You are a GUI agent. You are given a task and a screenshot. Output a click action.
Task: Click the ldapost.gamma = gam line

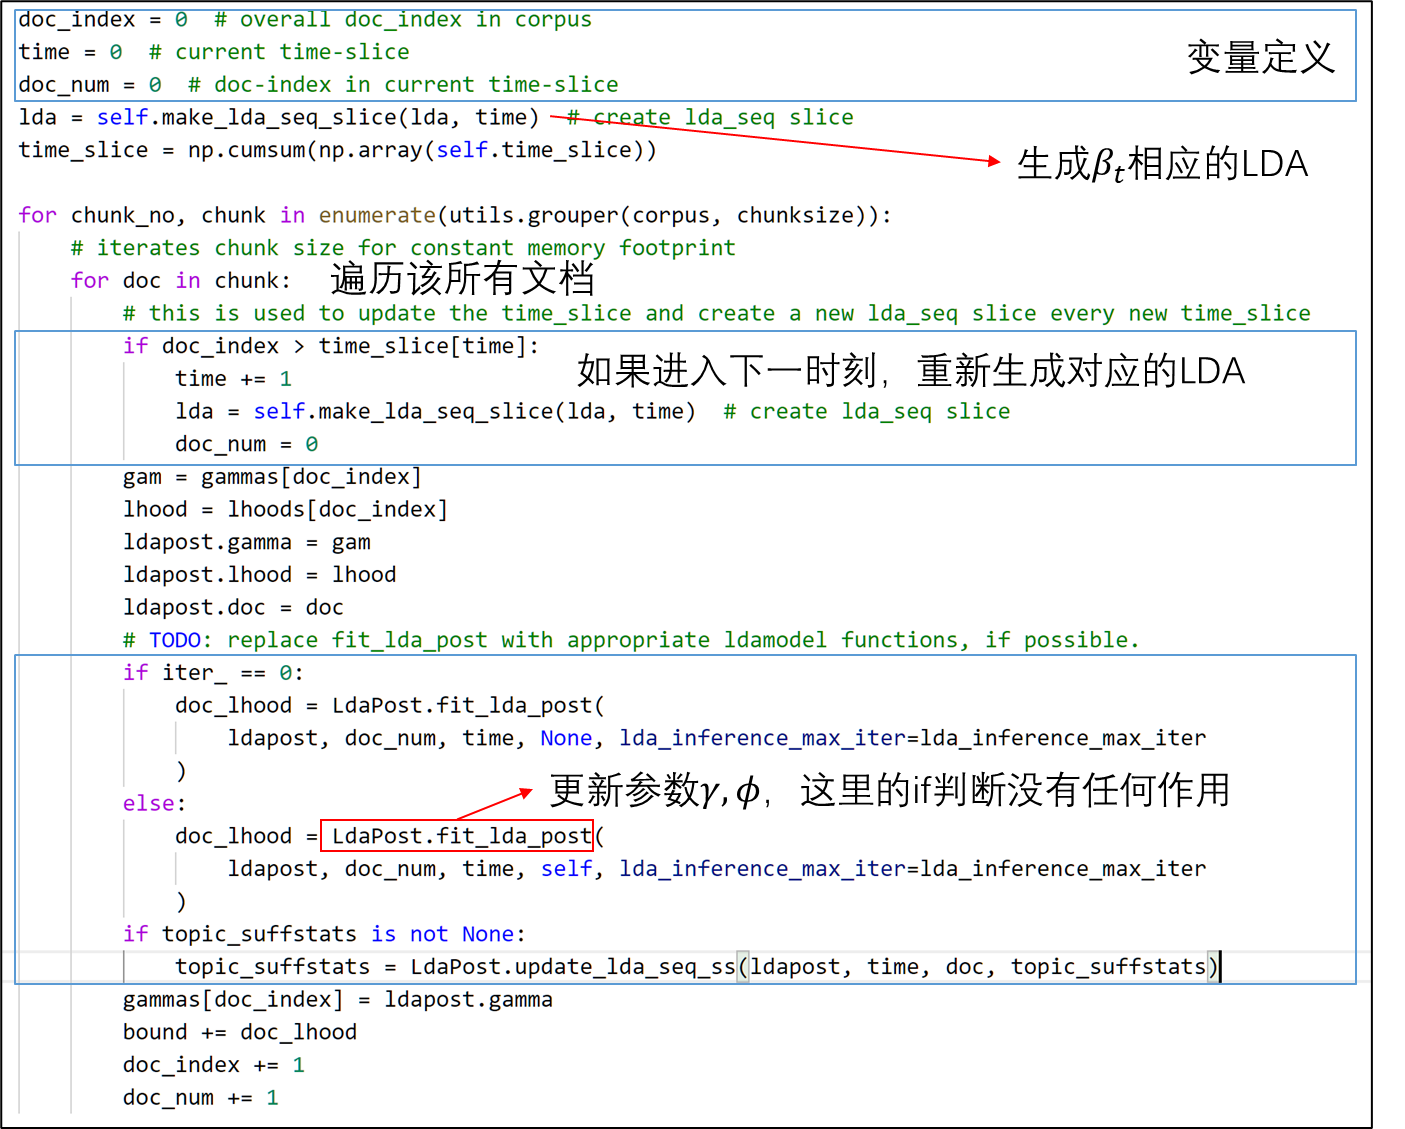[246, 541]
